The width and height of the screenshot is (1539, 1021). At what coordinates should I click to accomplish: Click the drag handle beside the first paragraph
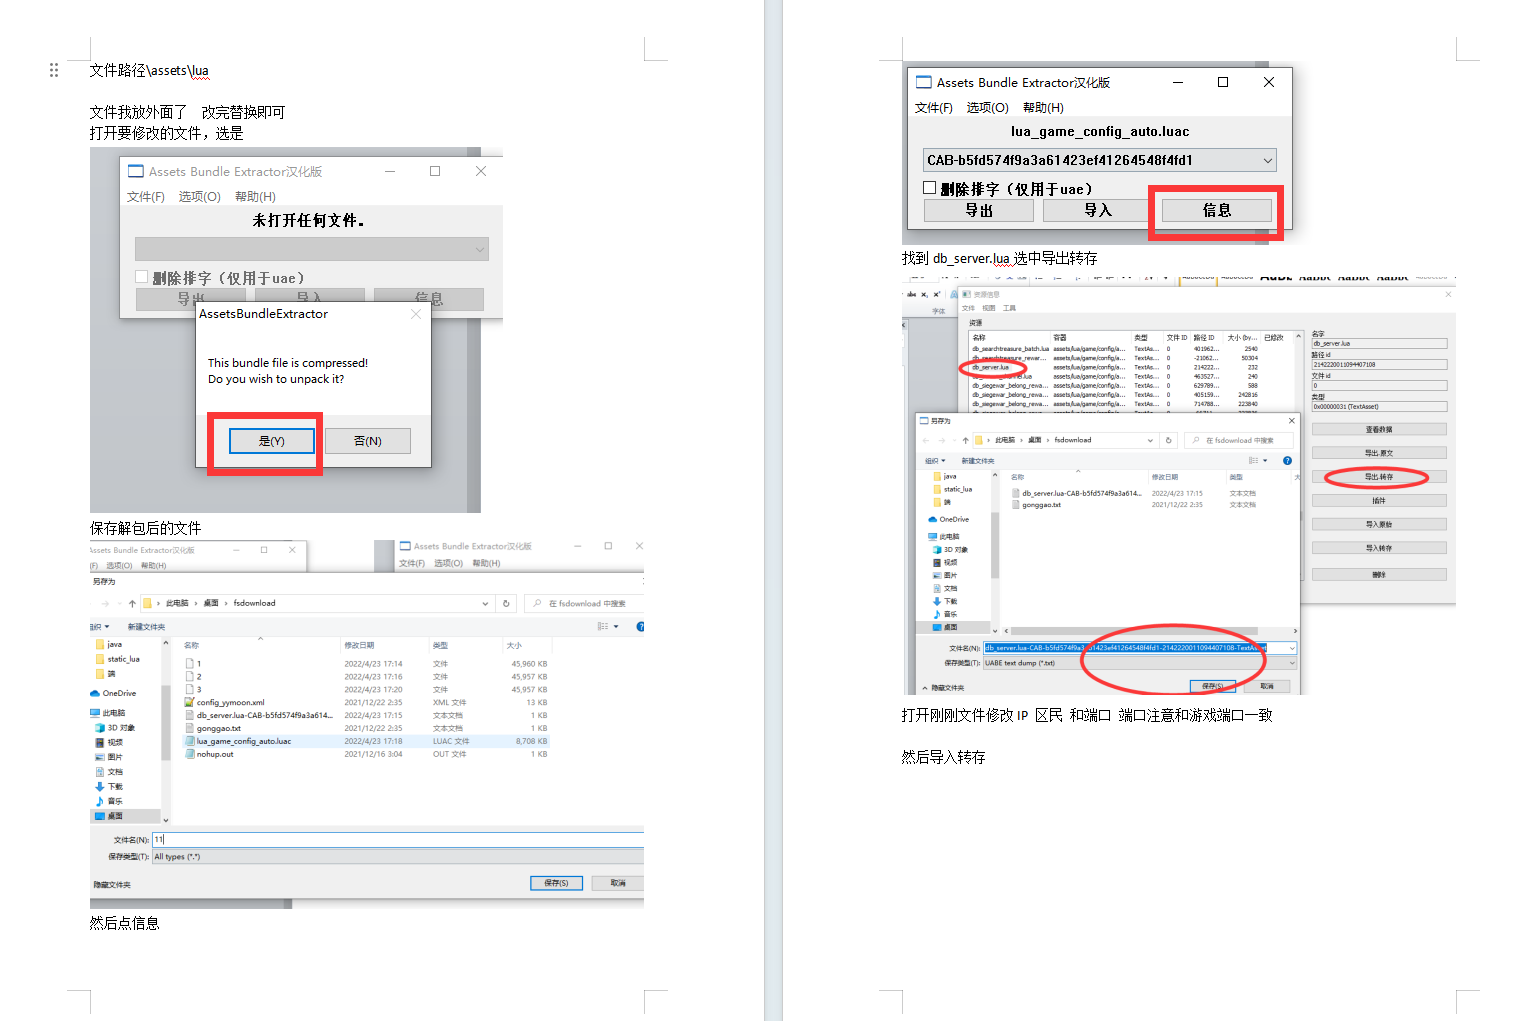coord(54,70)
